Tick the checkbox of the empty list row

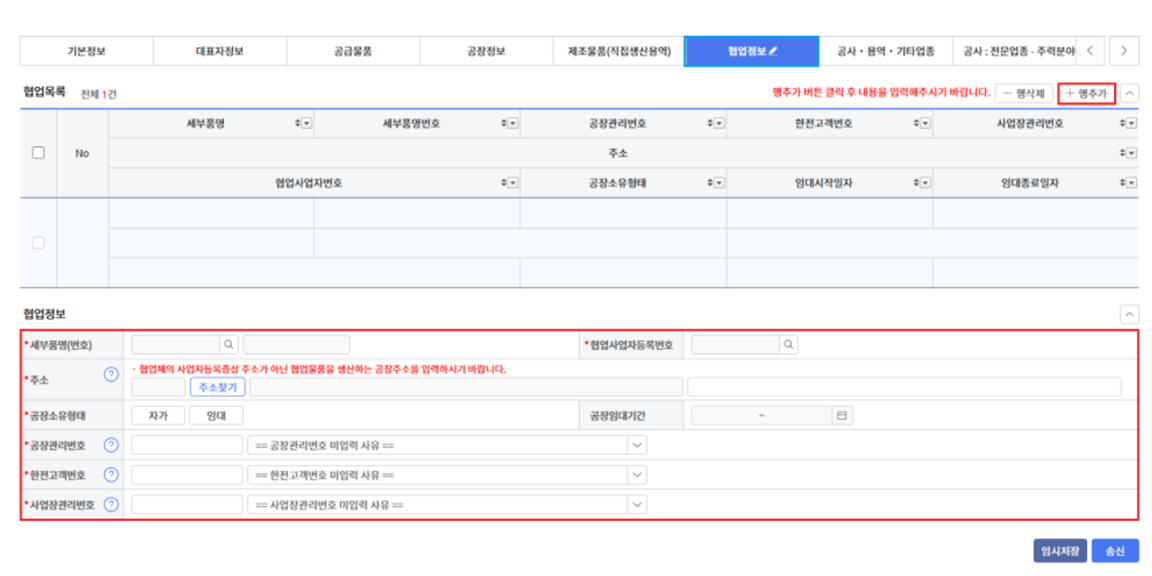(x=38, y=243)
